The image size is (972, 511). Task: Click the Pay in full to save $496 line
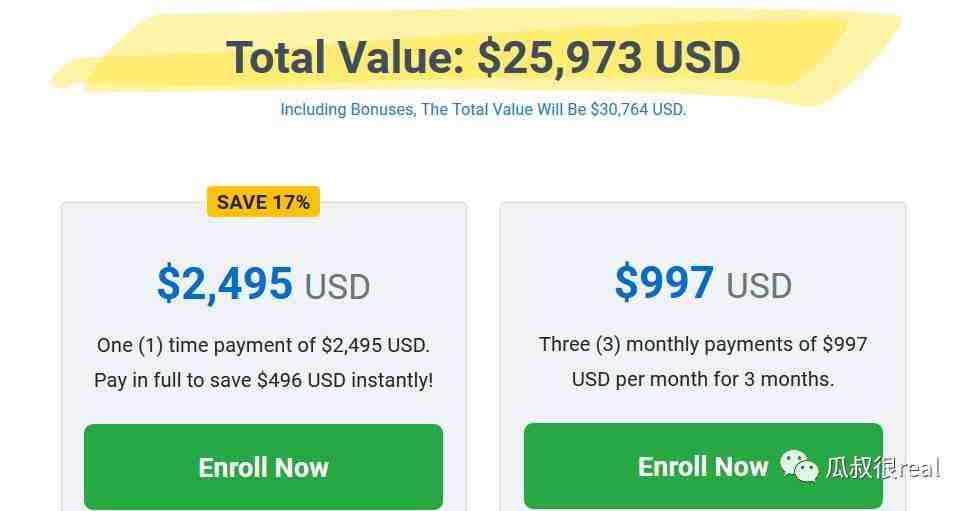pos(263,380)
